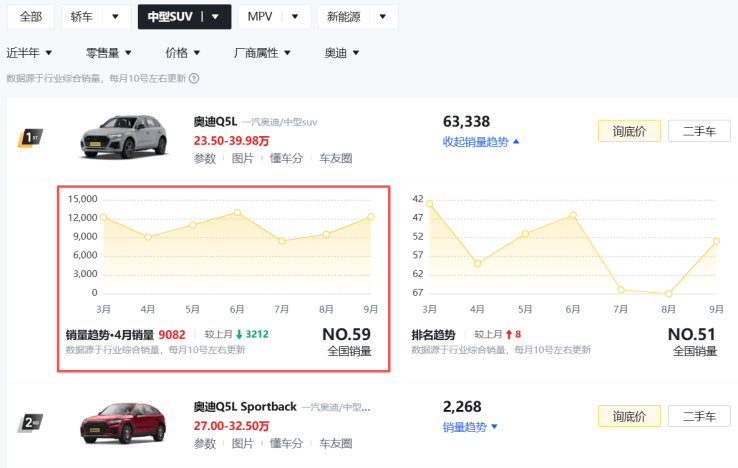Click the 9月 point on ranking chart
Image resolution: width=738 pixels, height=468 pixels.
(x=716, y=241)
